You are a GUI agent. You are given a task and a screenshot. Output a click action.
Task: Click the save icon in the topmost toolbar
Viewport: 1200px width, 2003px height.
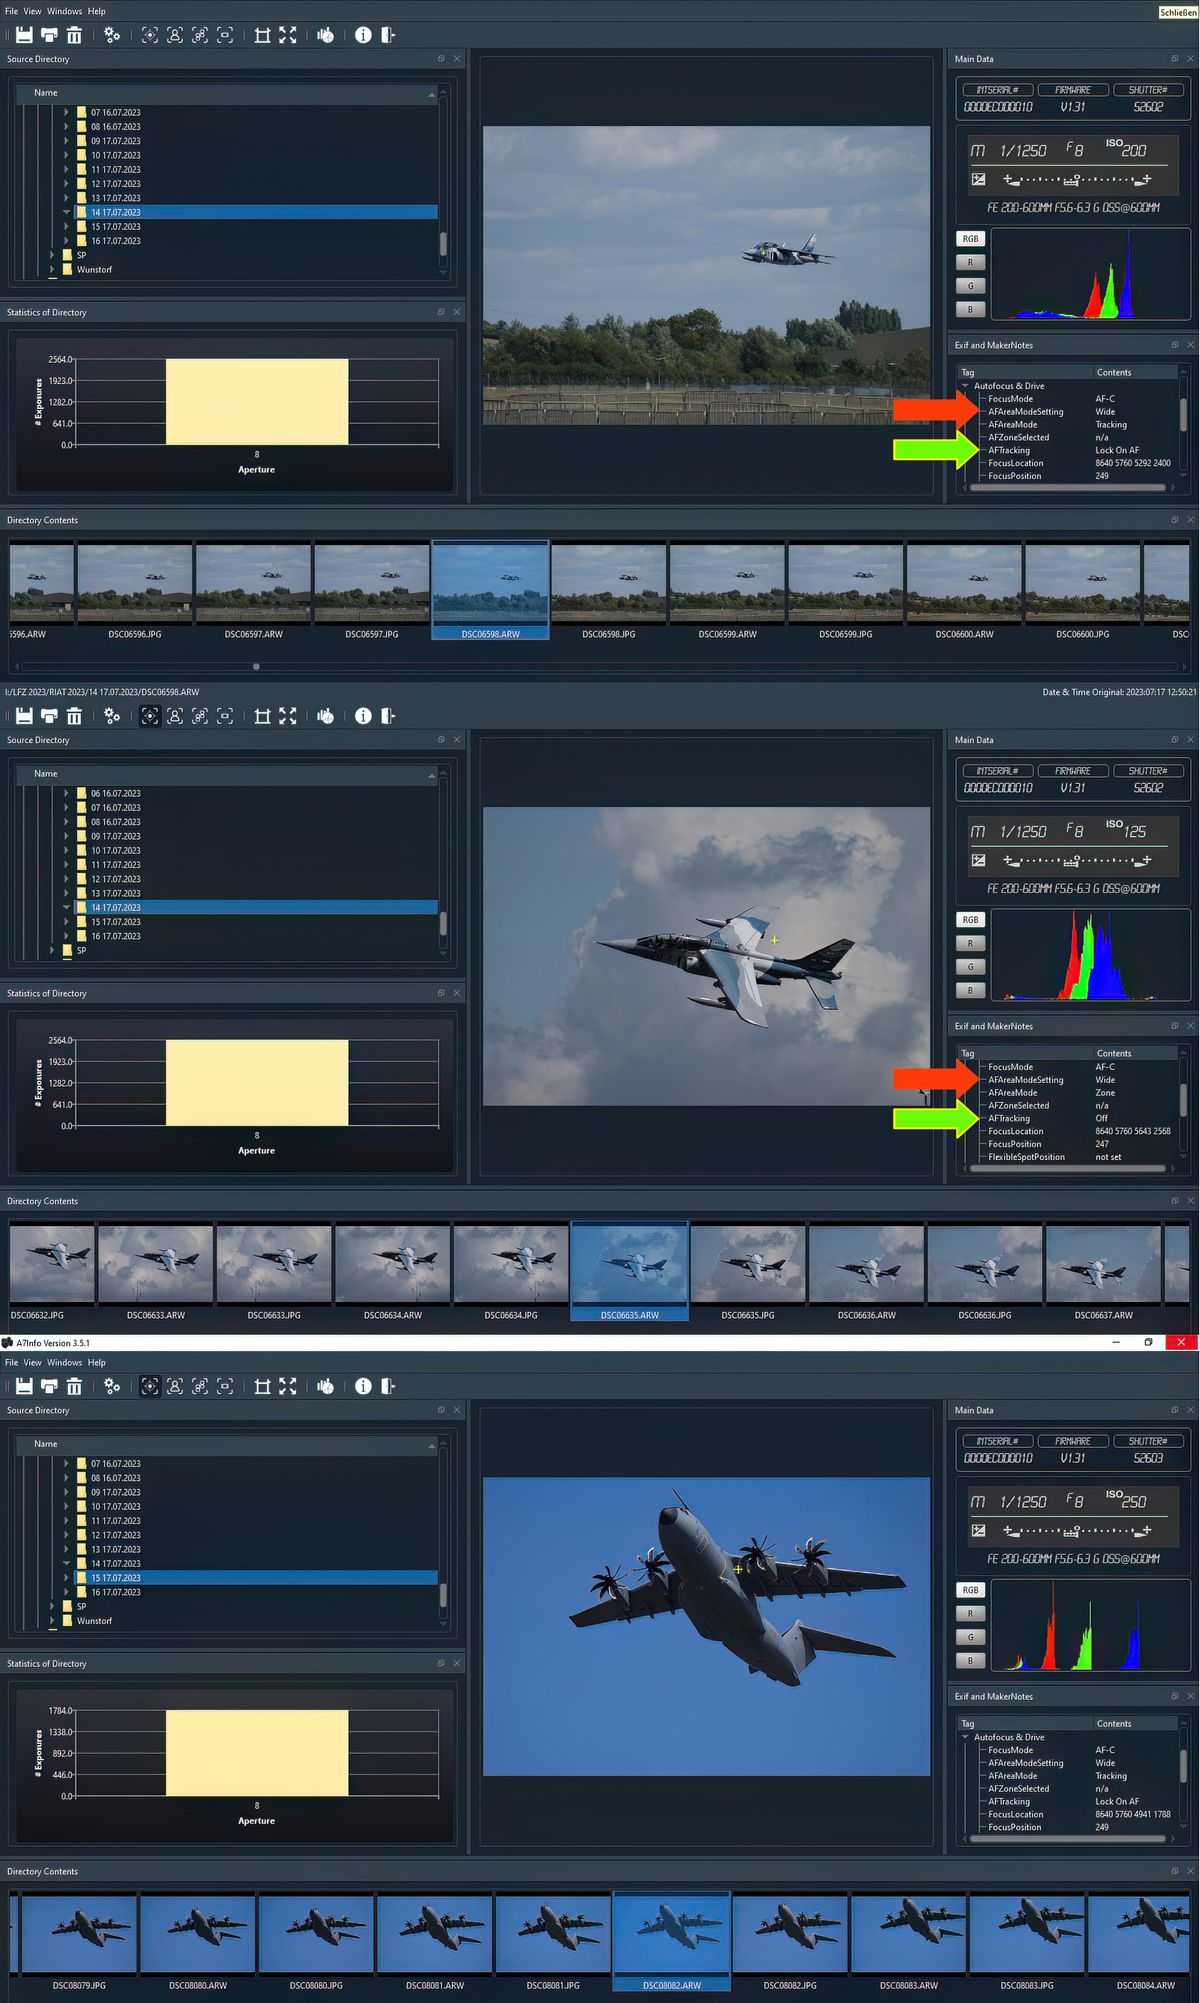pyautogui.click(x=24, y=35)
